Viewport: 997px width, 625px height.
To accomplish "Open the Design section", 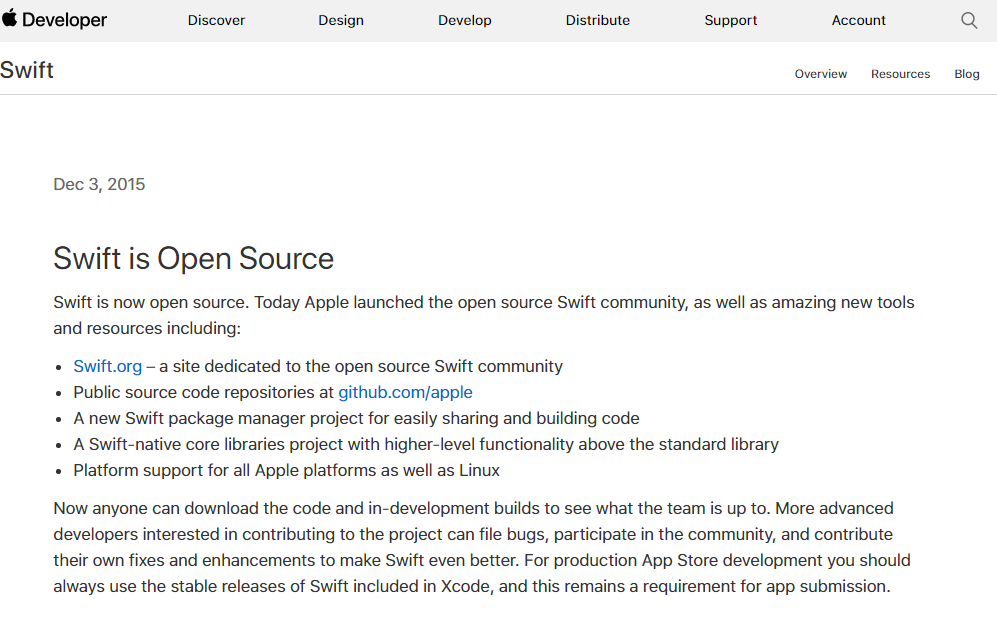I will click(341, 20).
